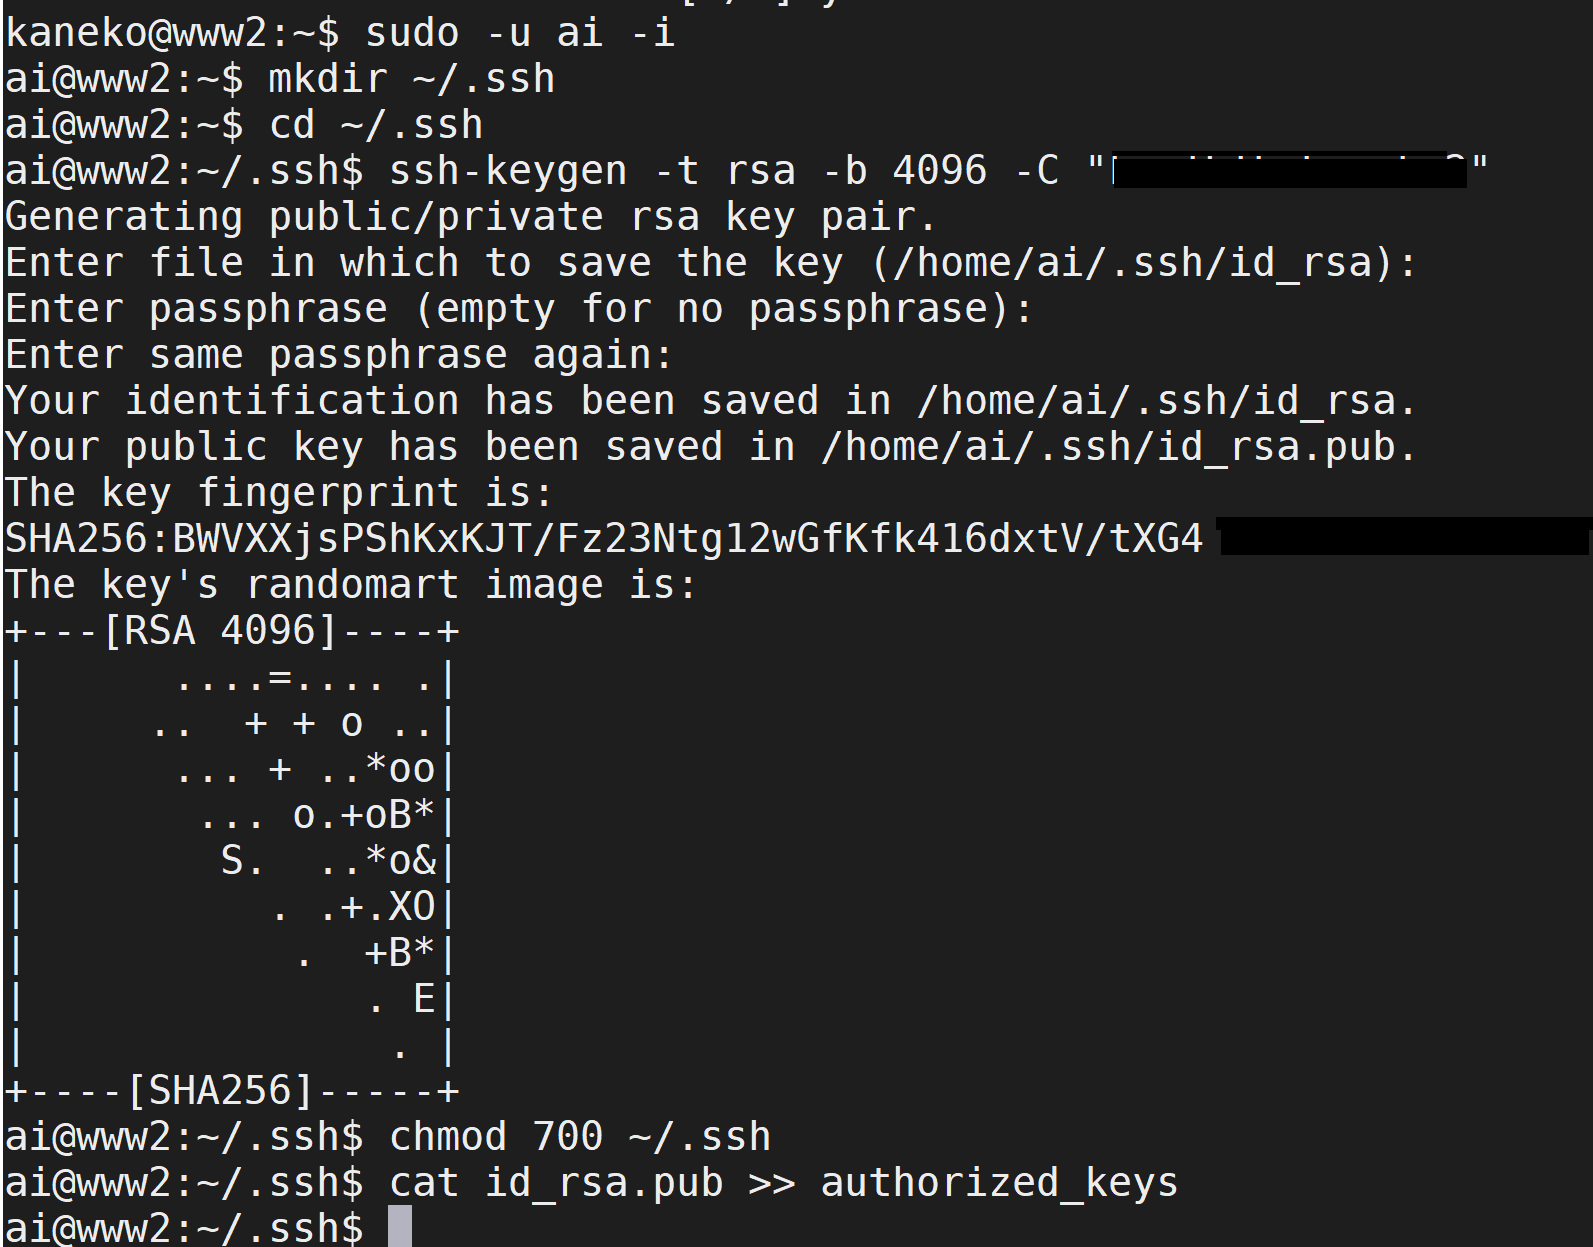Click the 'cd ~/.ssh' command text

click(x=376, y=125)
